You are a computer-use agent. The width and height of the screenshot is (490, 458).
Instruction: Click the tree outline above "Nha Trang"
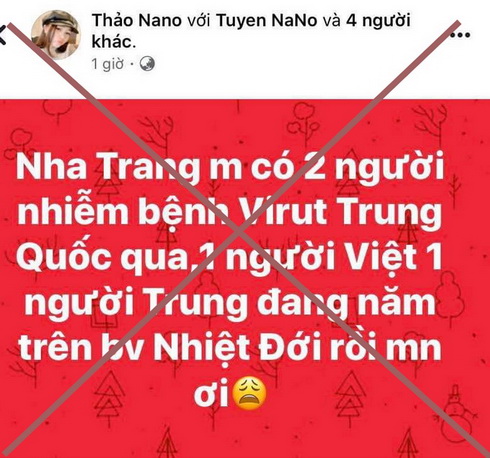[x=57, y=112]
